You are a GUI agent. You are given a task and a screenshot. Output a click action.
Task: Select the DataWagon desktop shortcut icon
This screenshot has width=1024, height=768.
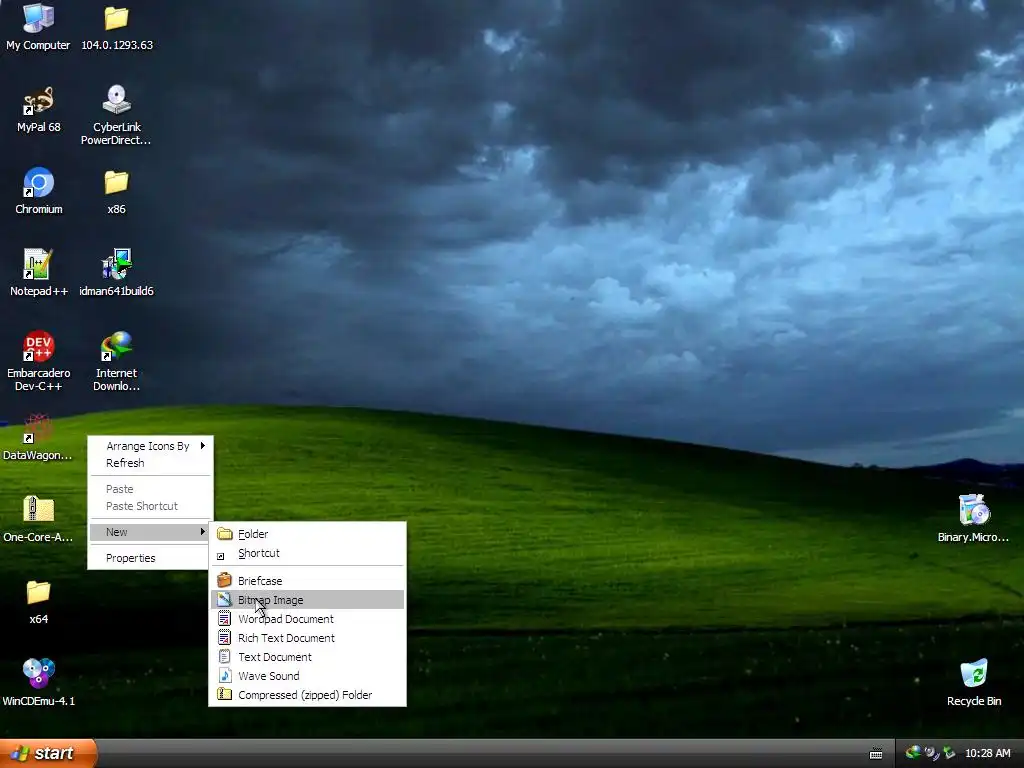pos(38,428)
